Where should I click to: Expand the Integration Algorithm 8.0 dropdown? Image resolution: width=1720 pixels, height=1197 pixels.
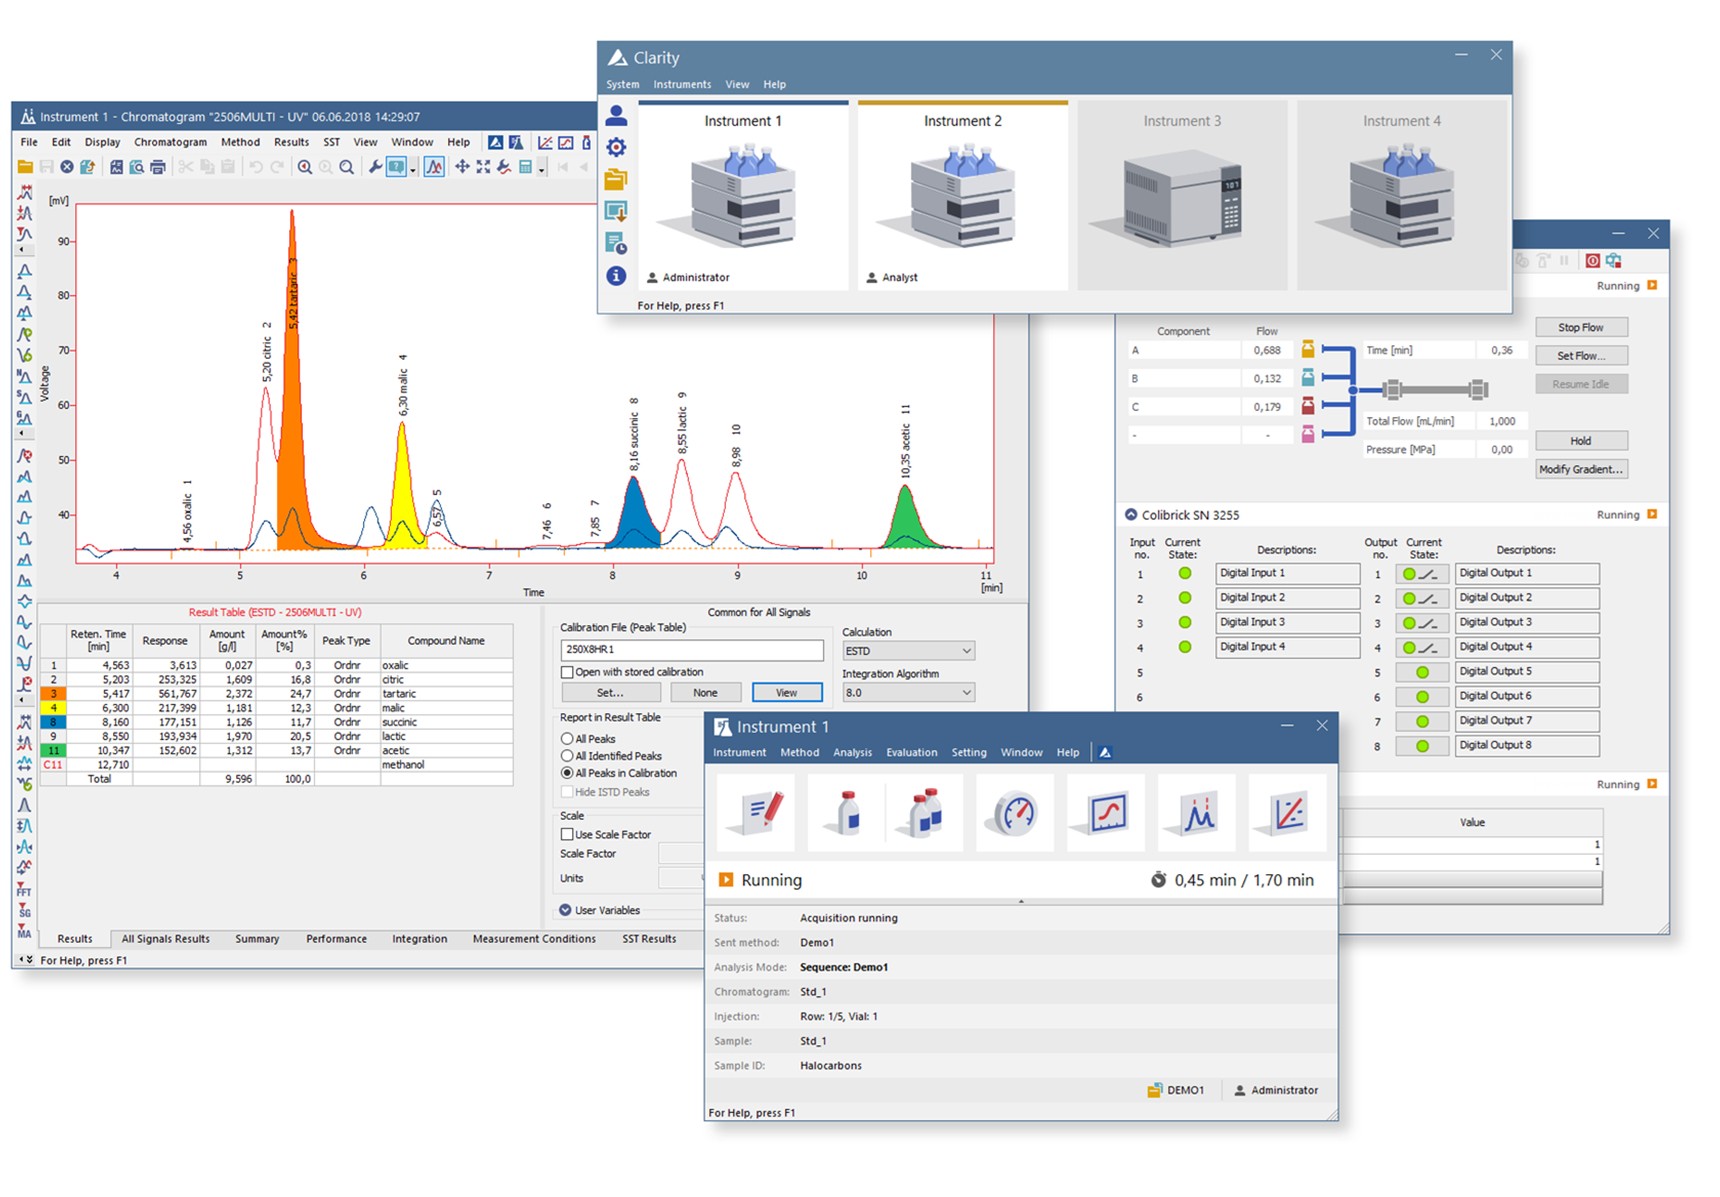907,692
